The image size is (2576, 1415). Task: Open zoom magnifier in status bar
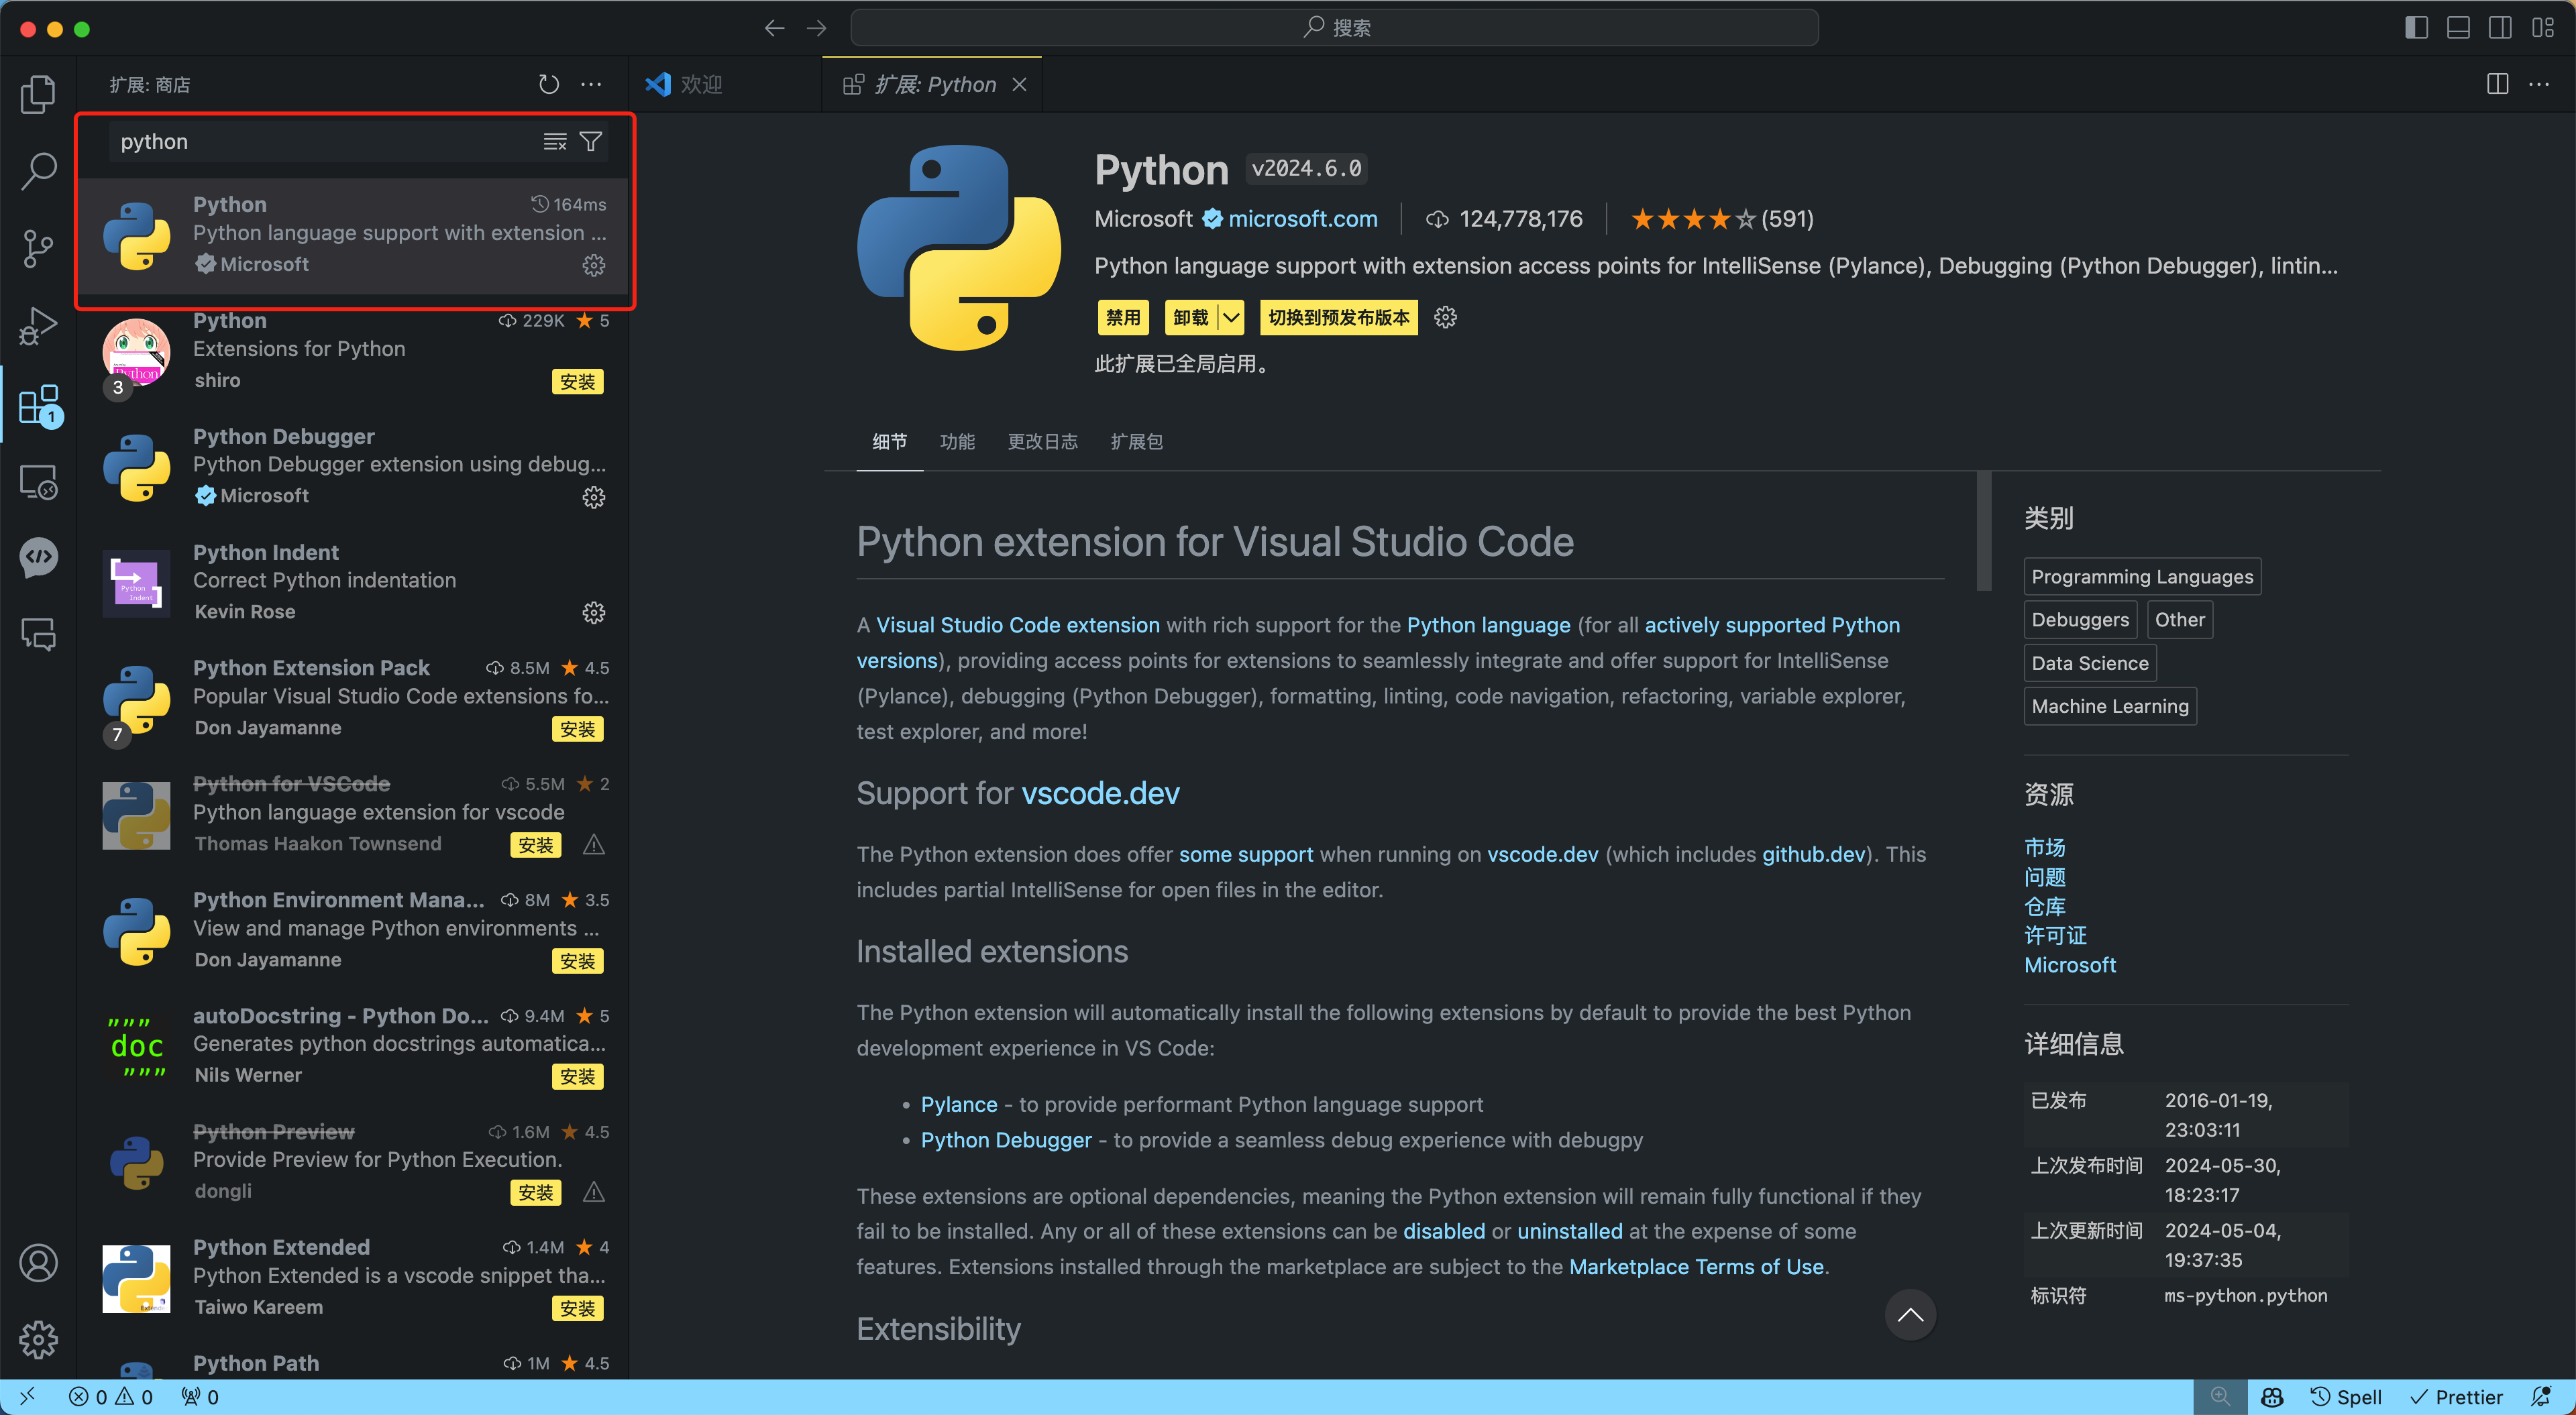click(2220, 1396)
